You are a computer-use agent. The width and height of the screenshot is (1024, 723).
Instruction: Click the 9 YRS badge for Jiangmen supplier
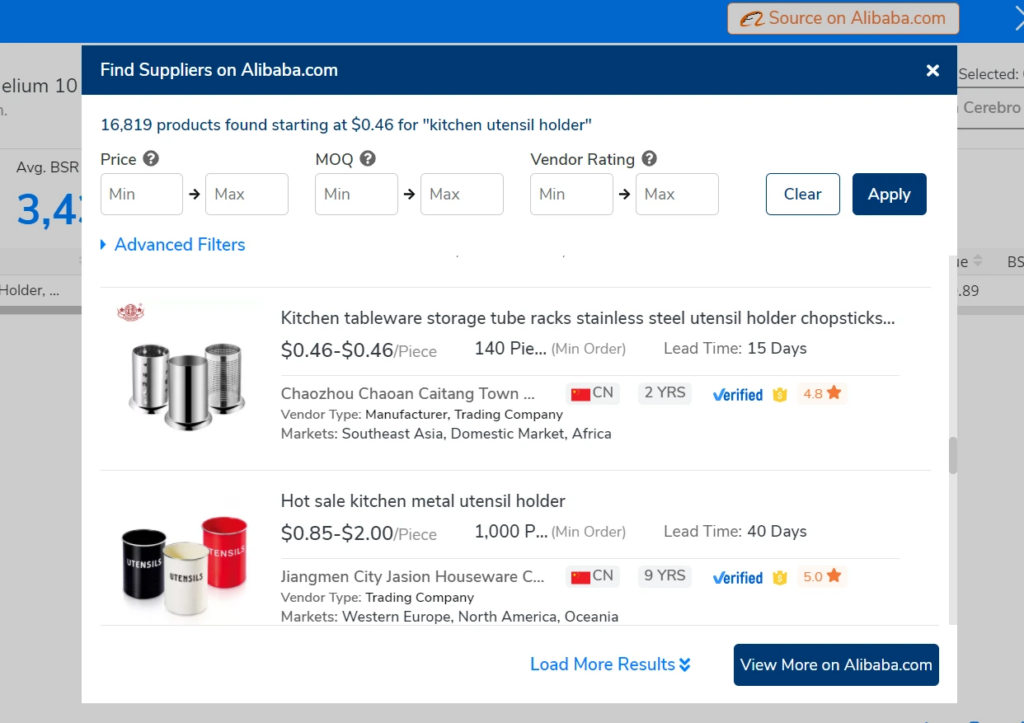664,576
